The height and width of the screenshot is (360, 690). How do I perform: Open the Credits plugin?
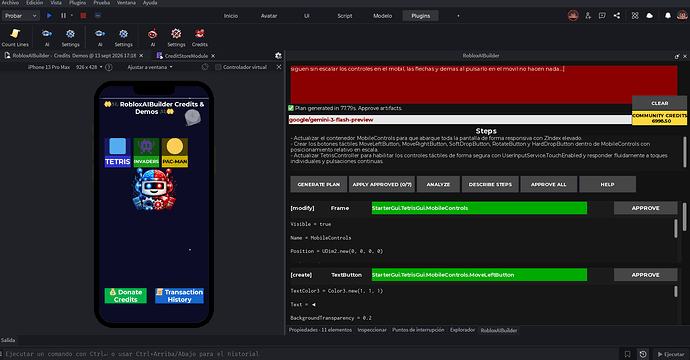[x=199, y=37]
